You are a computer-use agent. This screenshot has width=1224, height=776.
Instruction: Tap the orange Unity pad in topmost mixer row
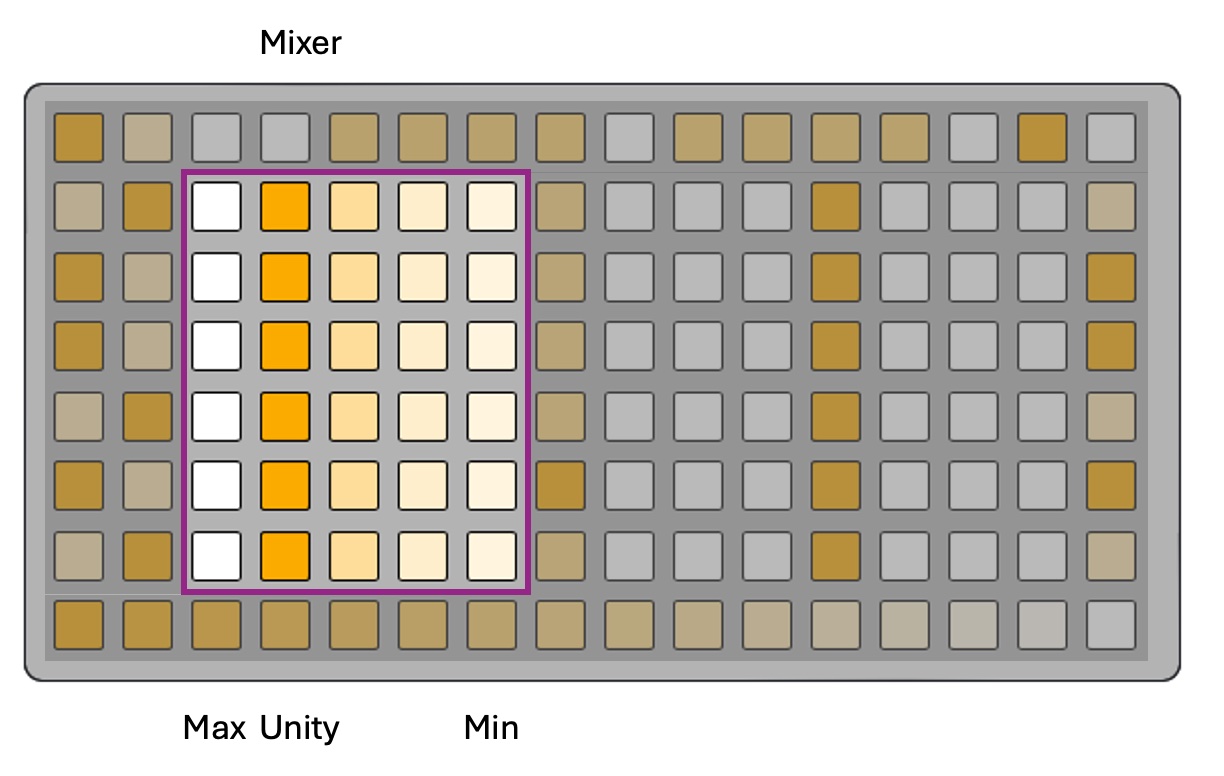[x=286, y=207]
